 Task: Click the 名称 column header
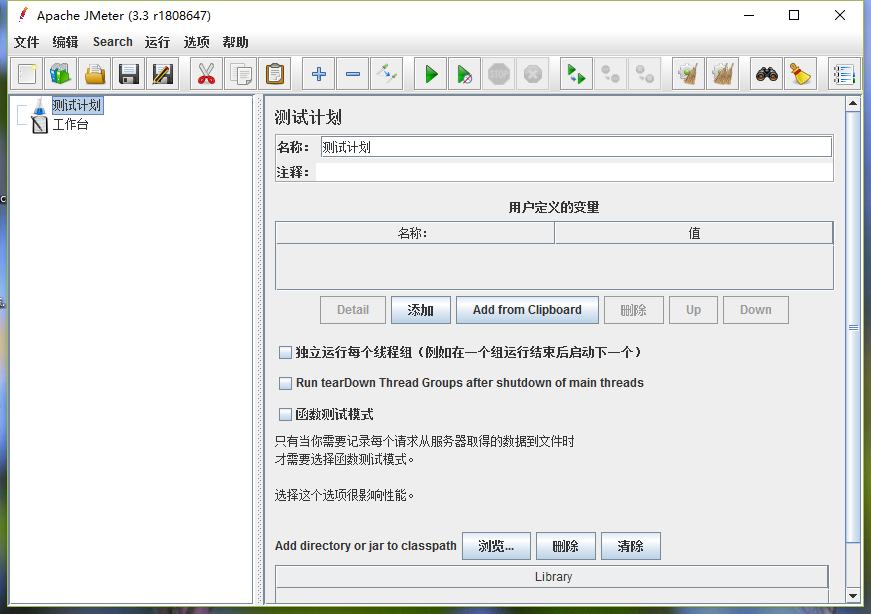pyautogui.click(x=414, y=233)
